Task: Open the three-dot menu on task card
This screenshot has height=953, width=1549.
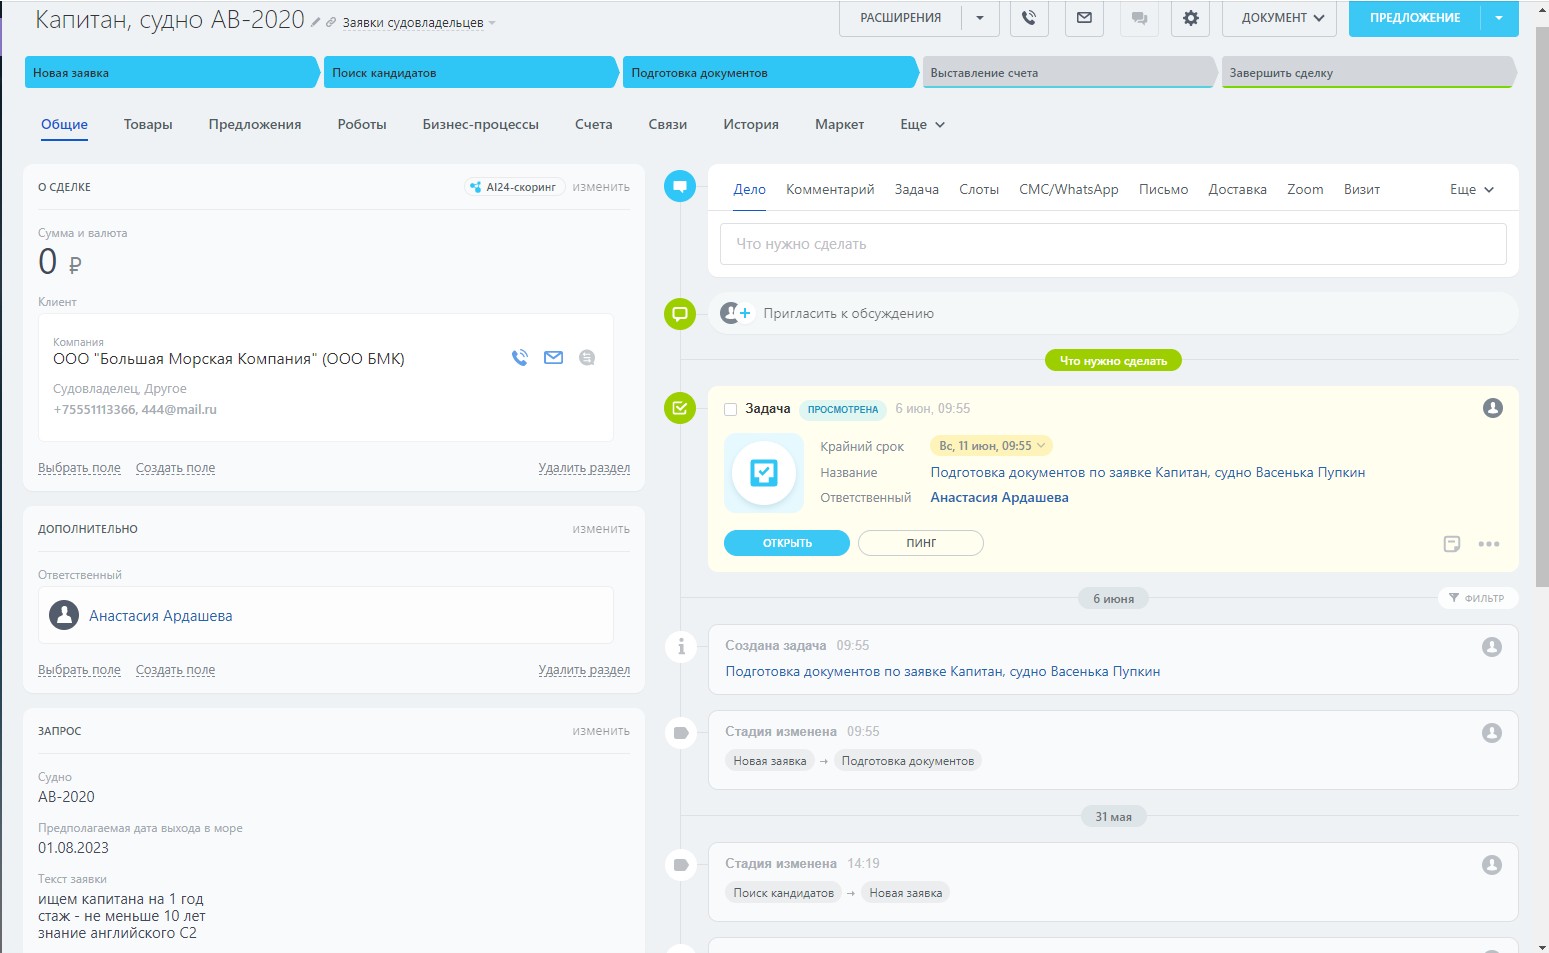Action: (1488, 544)
